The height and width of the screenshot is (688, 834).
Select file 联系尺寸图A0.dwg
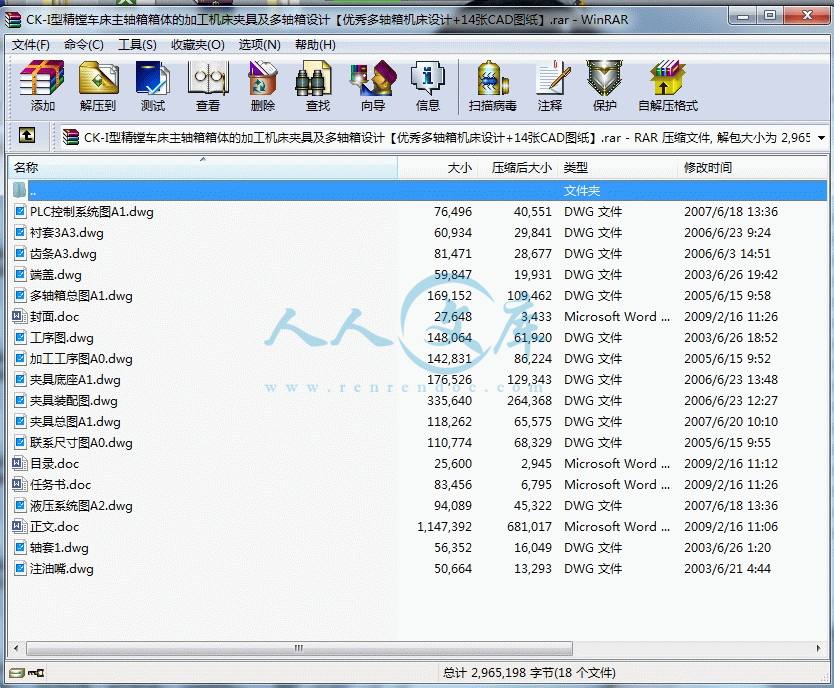click(x=81, y=443)
